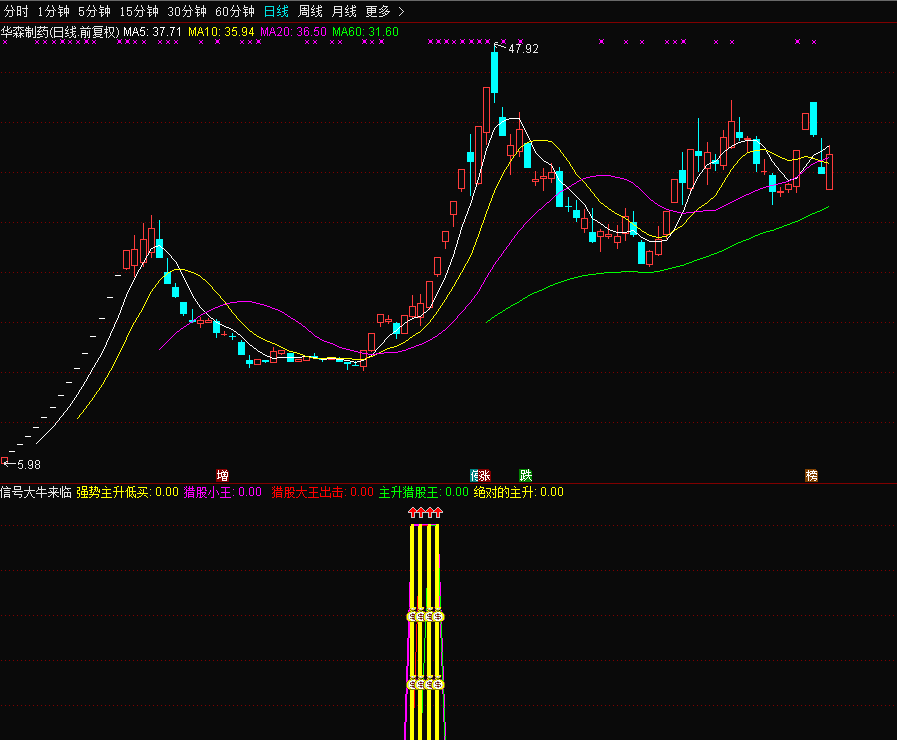Click the MA10: 35.94 indicator label
The height and width of the screenshot is (740, 897).
tap(221, 32)
